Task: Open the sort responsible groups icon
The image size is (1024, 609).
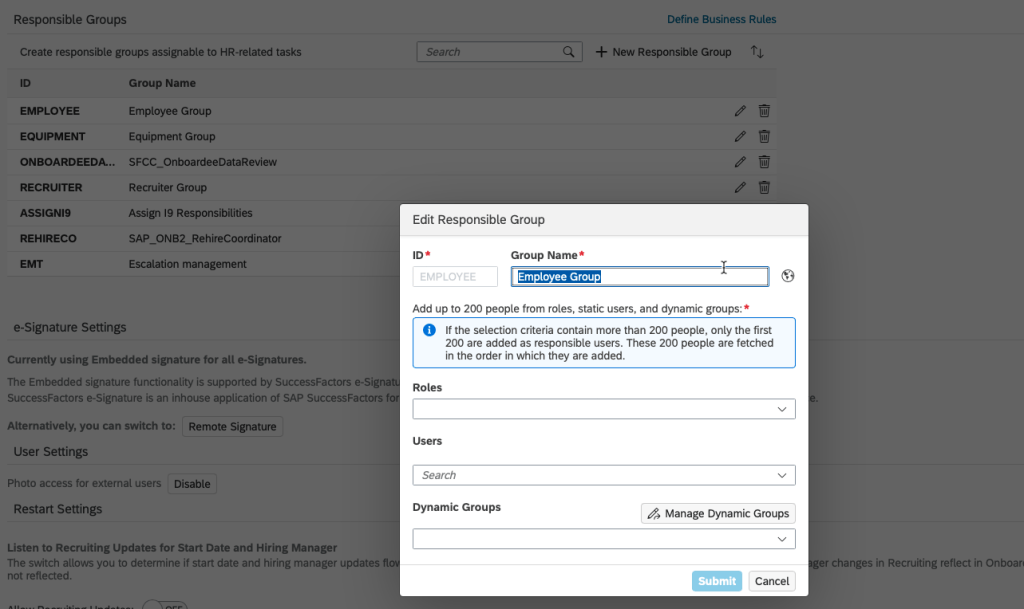Action: point(757,52)
